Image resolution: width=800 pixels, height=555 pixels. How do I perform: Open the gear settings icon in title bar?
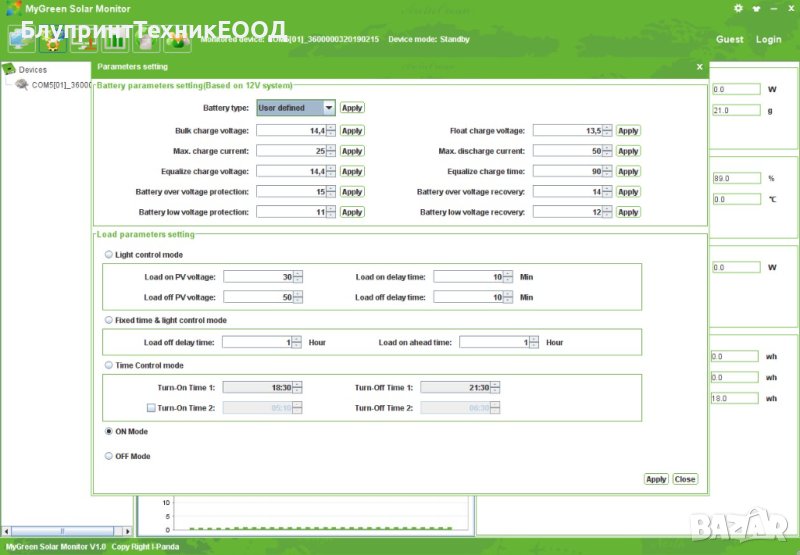(x=738, y=8)
